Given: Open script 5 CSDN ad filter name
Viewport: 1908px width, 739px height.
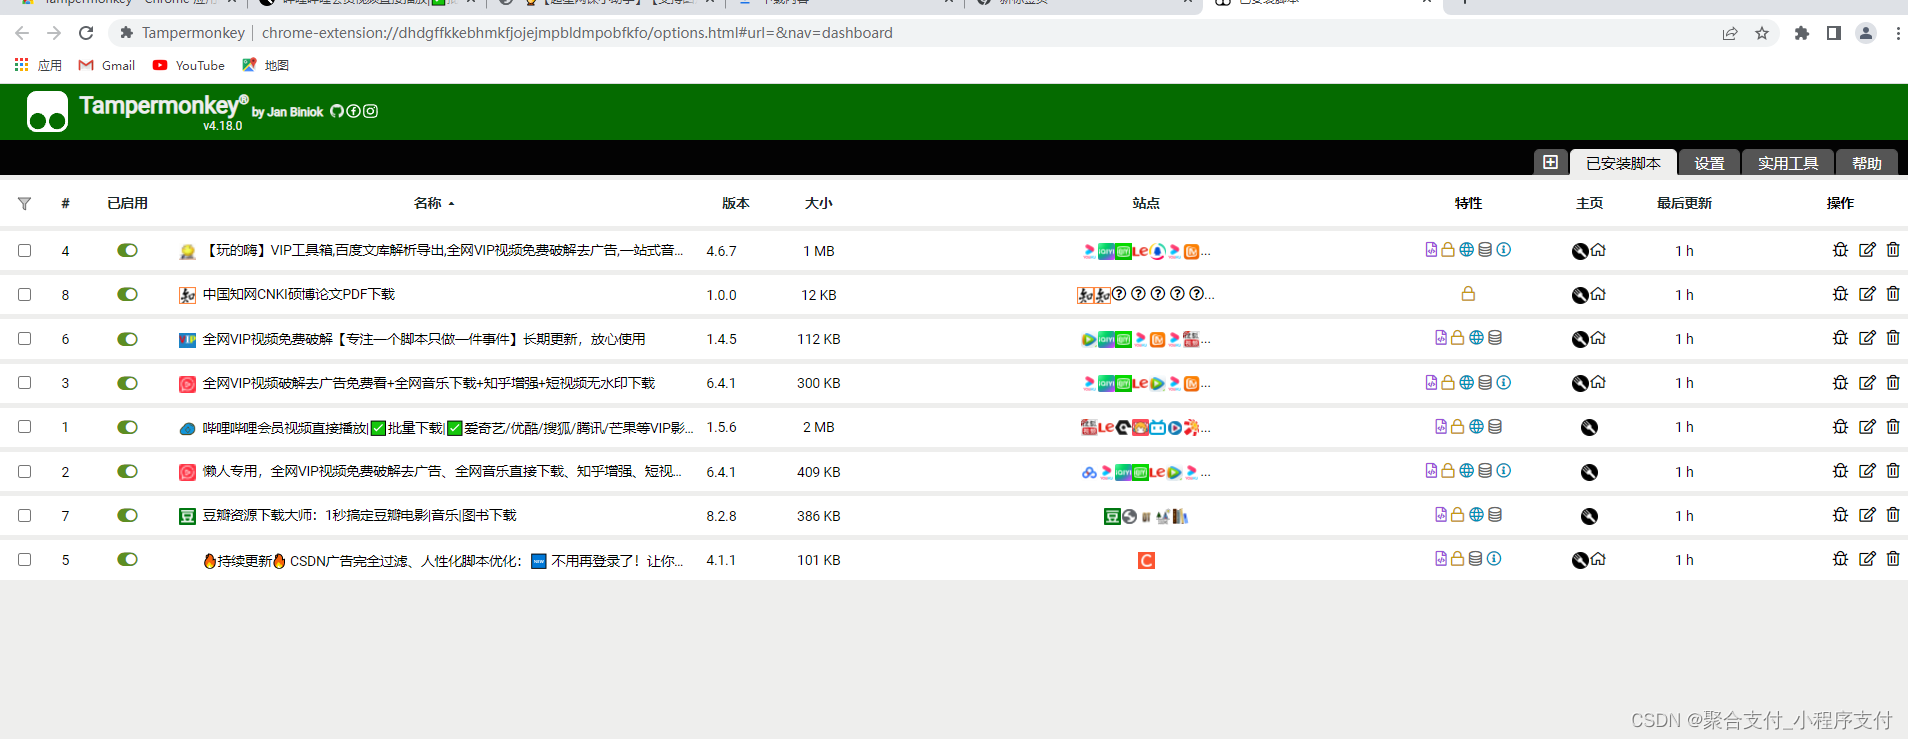Looking at the screenshot, I should 443,560.
